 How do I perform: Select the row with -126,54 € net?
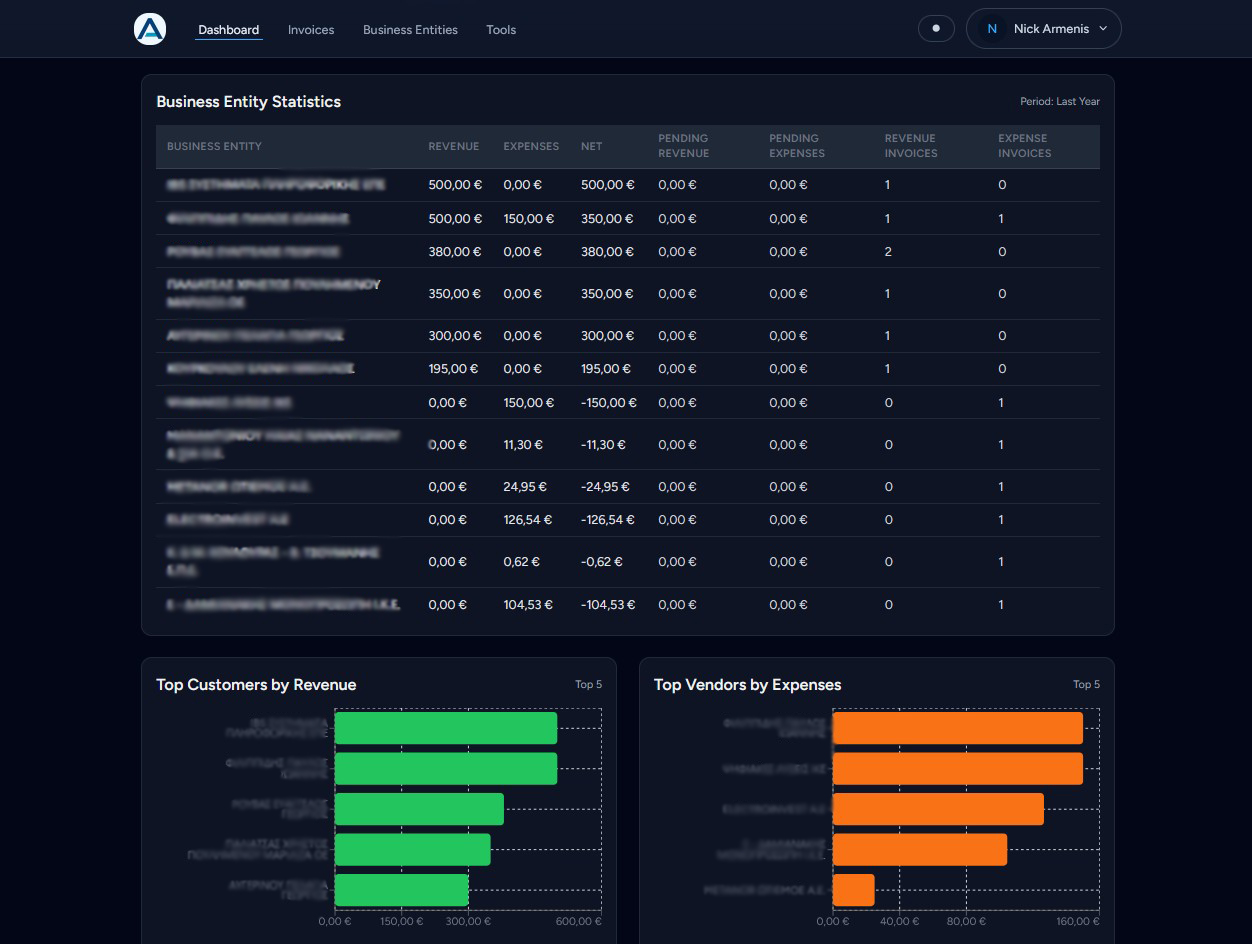coord(627,520)
